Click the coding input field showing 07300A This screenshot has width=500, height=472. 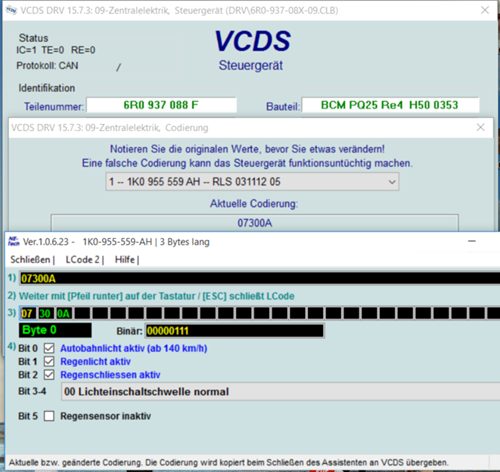(x=260, y=278)
